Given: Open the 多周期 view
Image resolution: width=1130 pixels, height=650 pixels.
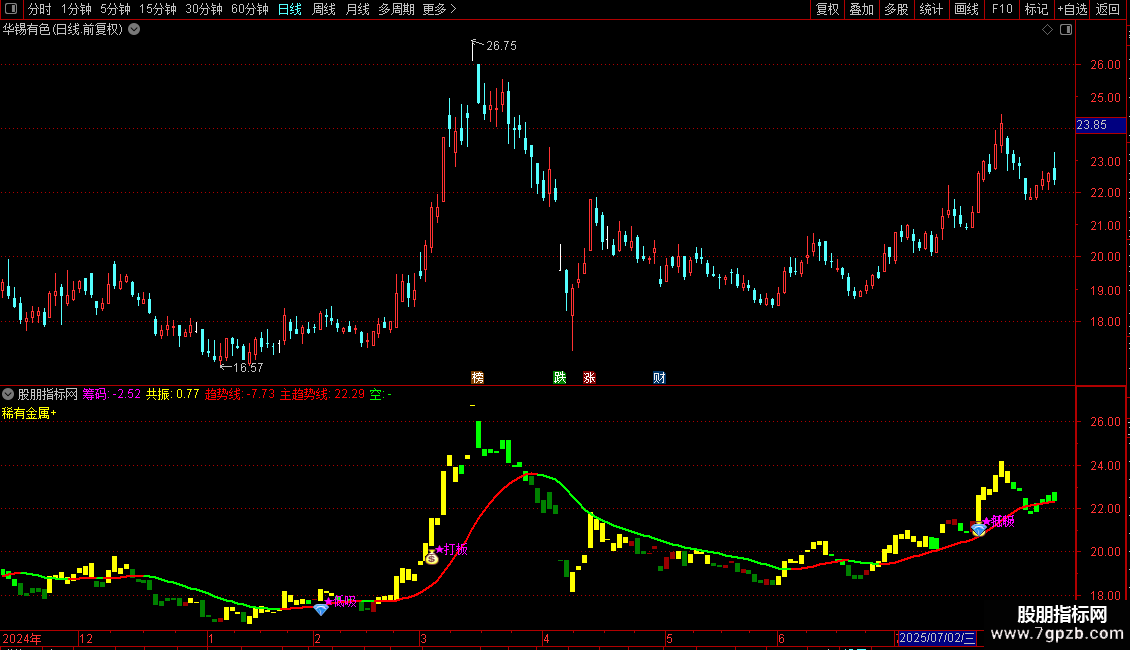Looking at the screenshot, I should tap(396, 9).
